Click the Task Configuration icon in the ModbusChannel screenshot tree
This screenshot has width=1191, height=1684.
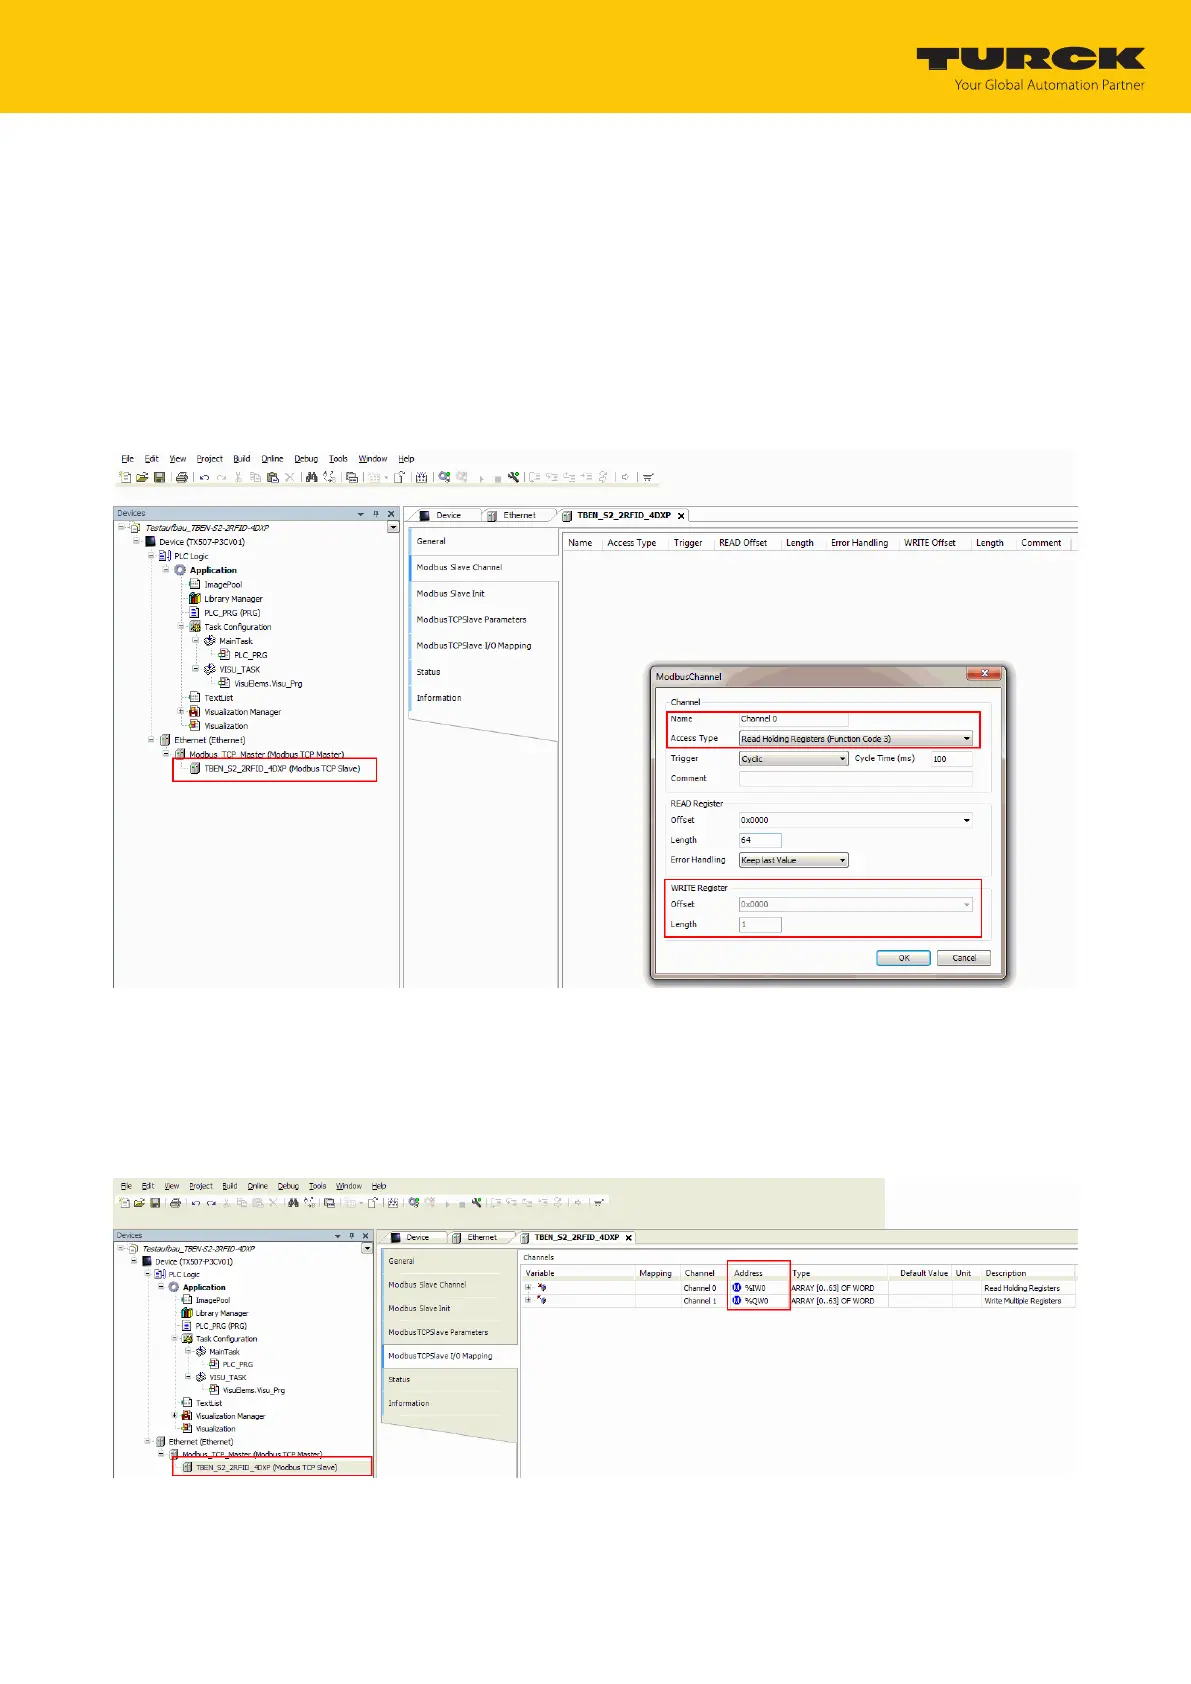(195, 627)
